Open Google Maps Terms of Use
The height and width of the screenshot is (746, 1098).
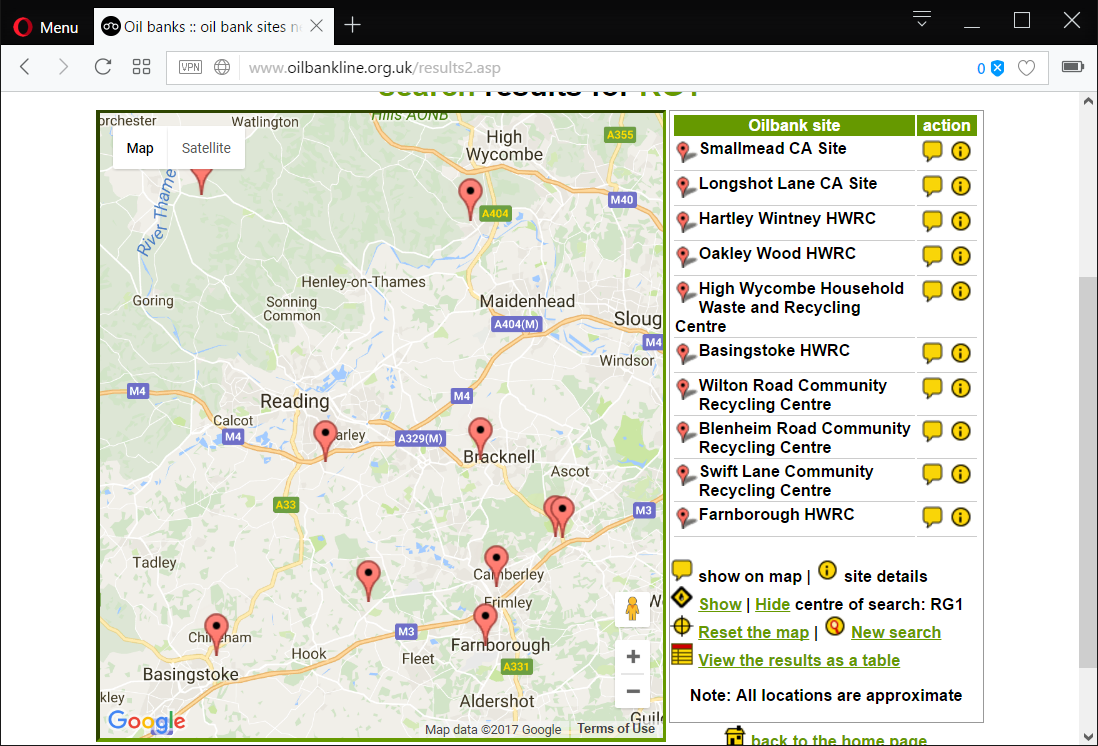[x=616, y=728]
